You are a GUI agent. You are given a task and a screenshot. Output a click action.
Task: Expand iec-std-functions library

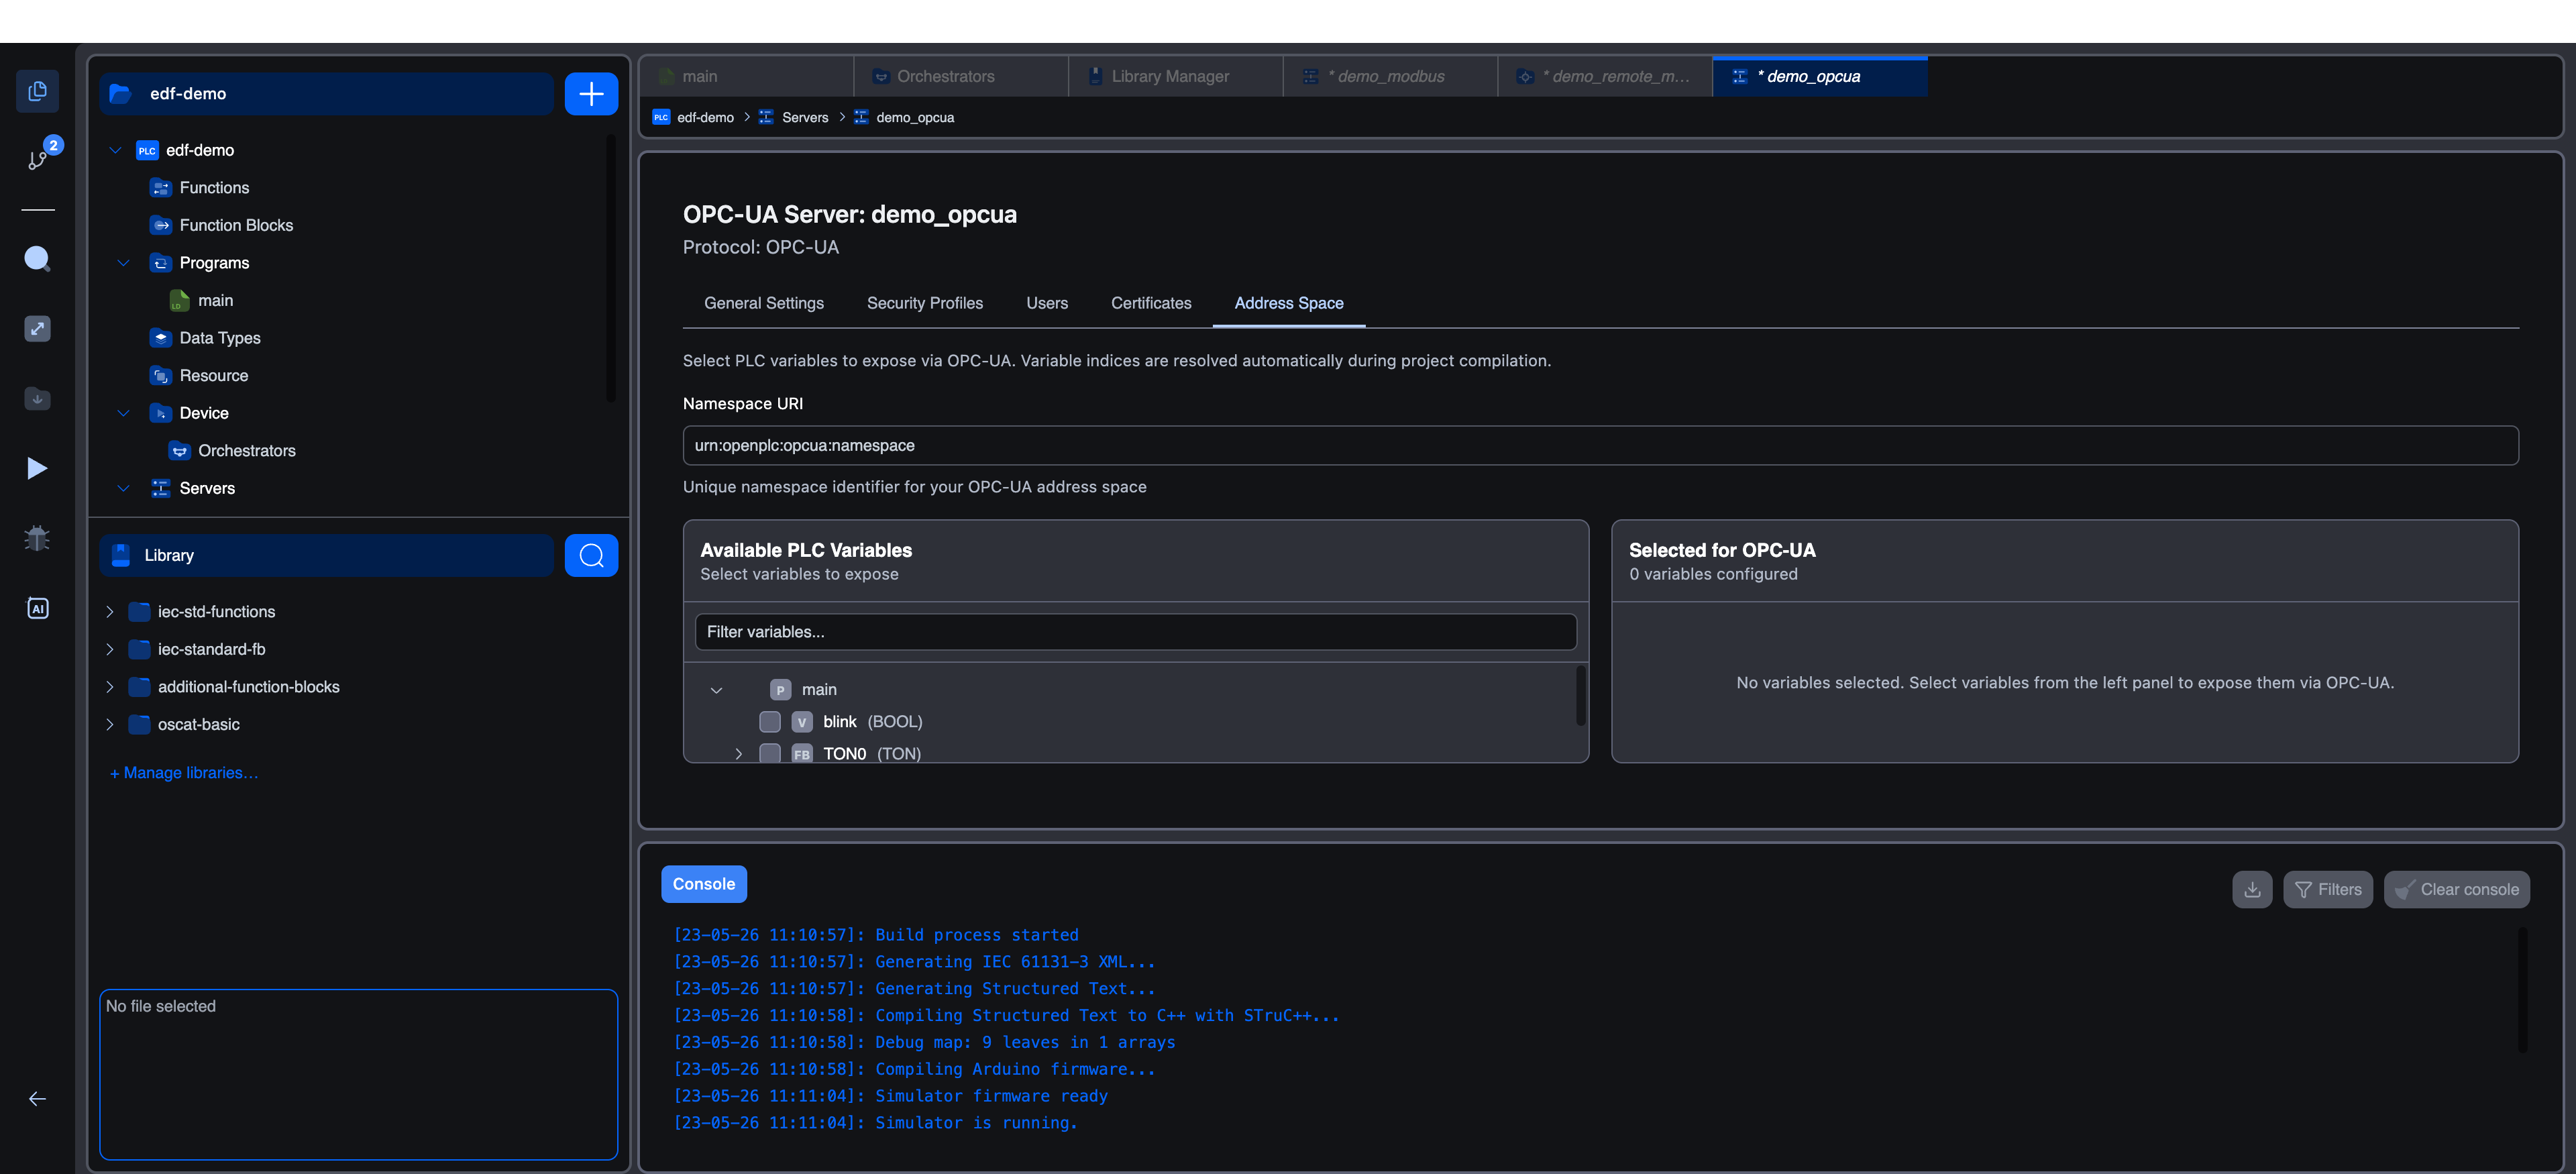[110, 612]
